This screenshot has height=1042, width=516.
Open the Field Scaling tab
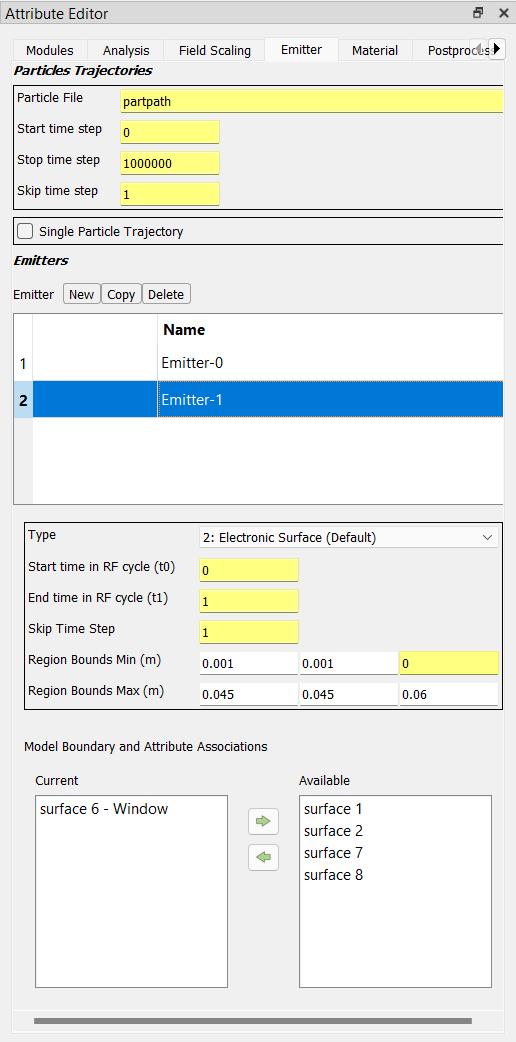click(x=215, y=51)
